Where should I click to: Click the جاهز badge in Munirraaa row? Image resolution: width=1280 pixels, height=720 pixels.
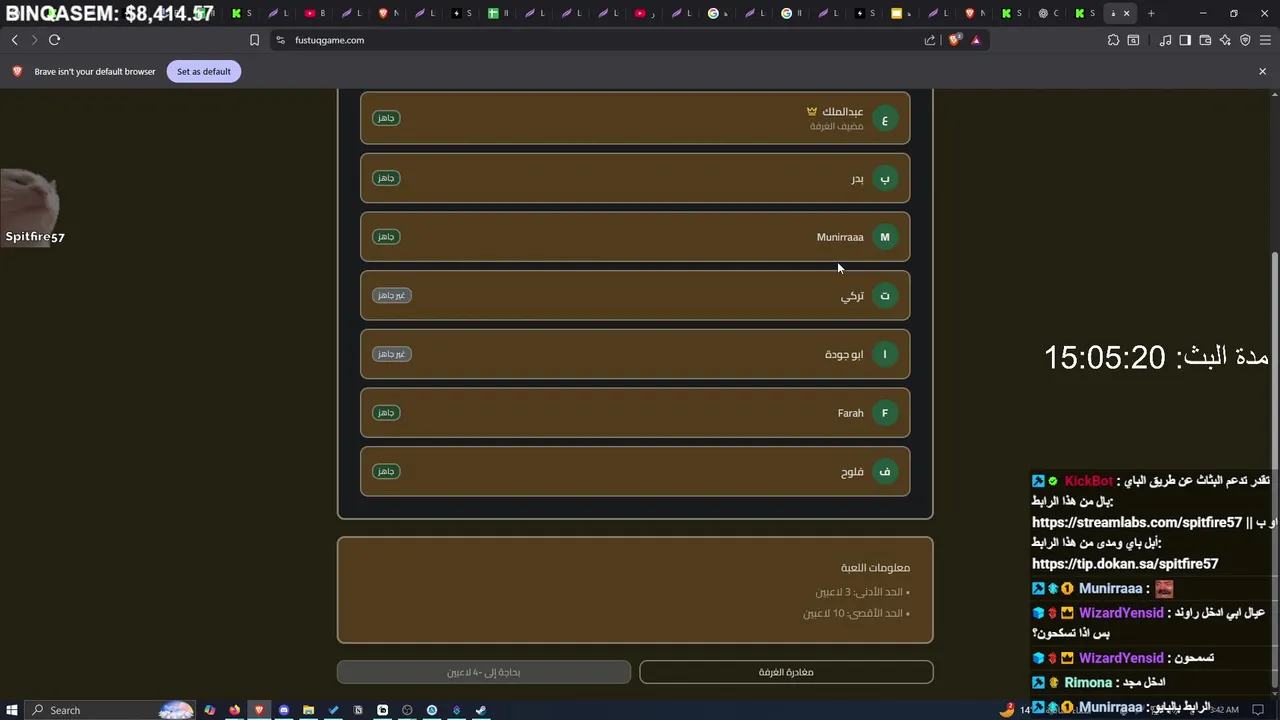point(386,237)
